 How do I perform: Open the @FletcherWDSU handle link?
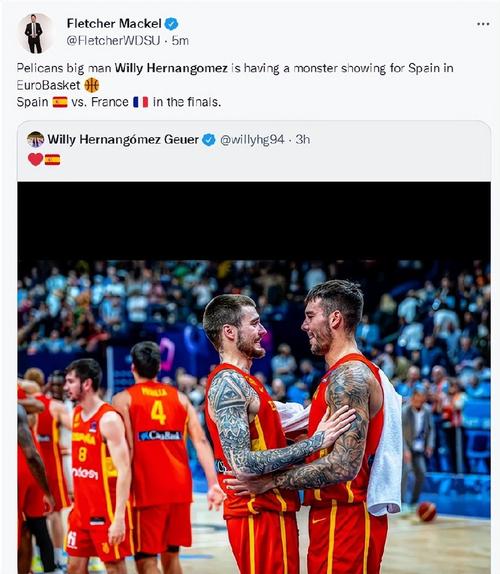pyautogui.click(x=113, y=41)
